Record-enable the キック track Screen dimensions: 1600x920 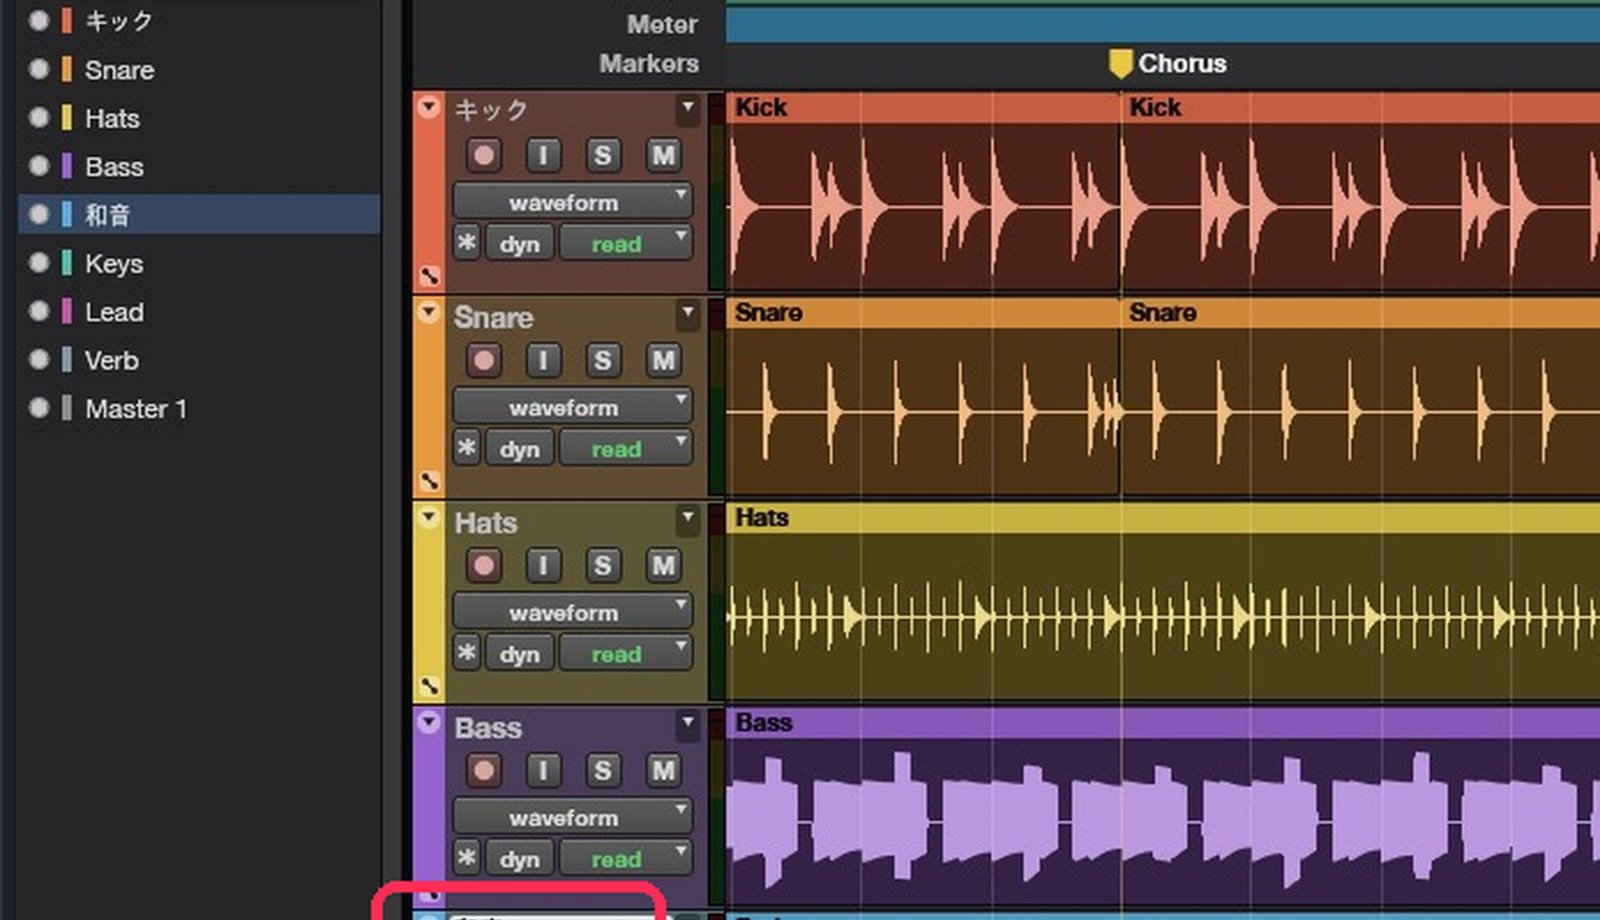(x=484, y=155)
